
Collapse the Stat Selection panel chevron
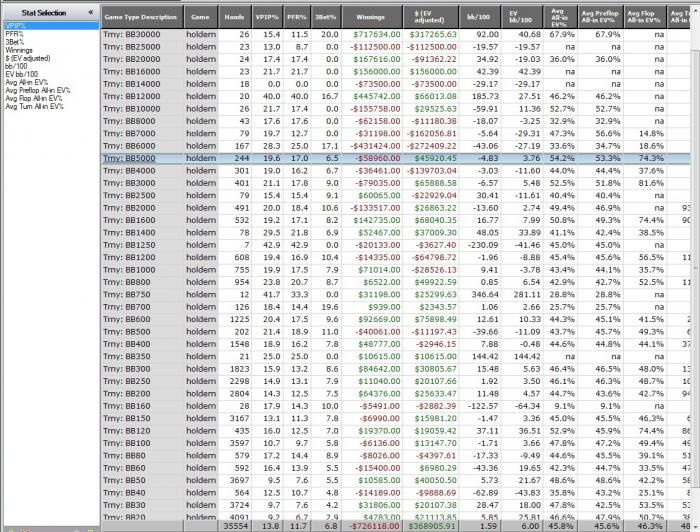(91, 12)
